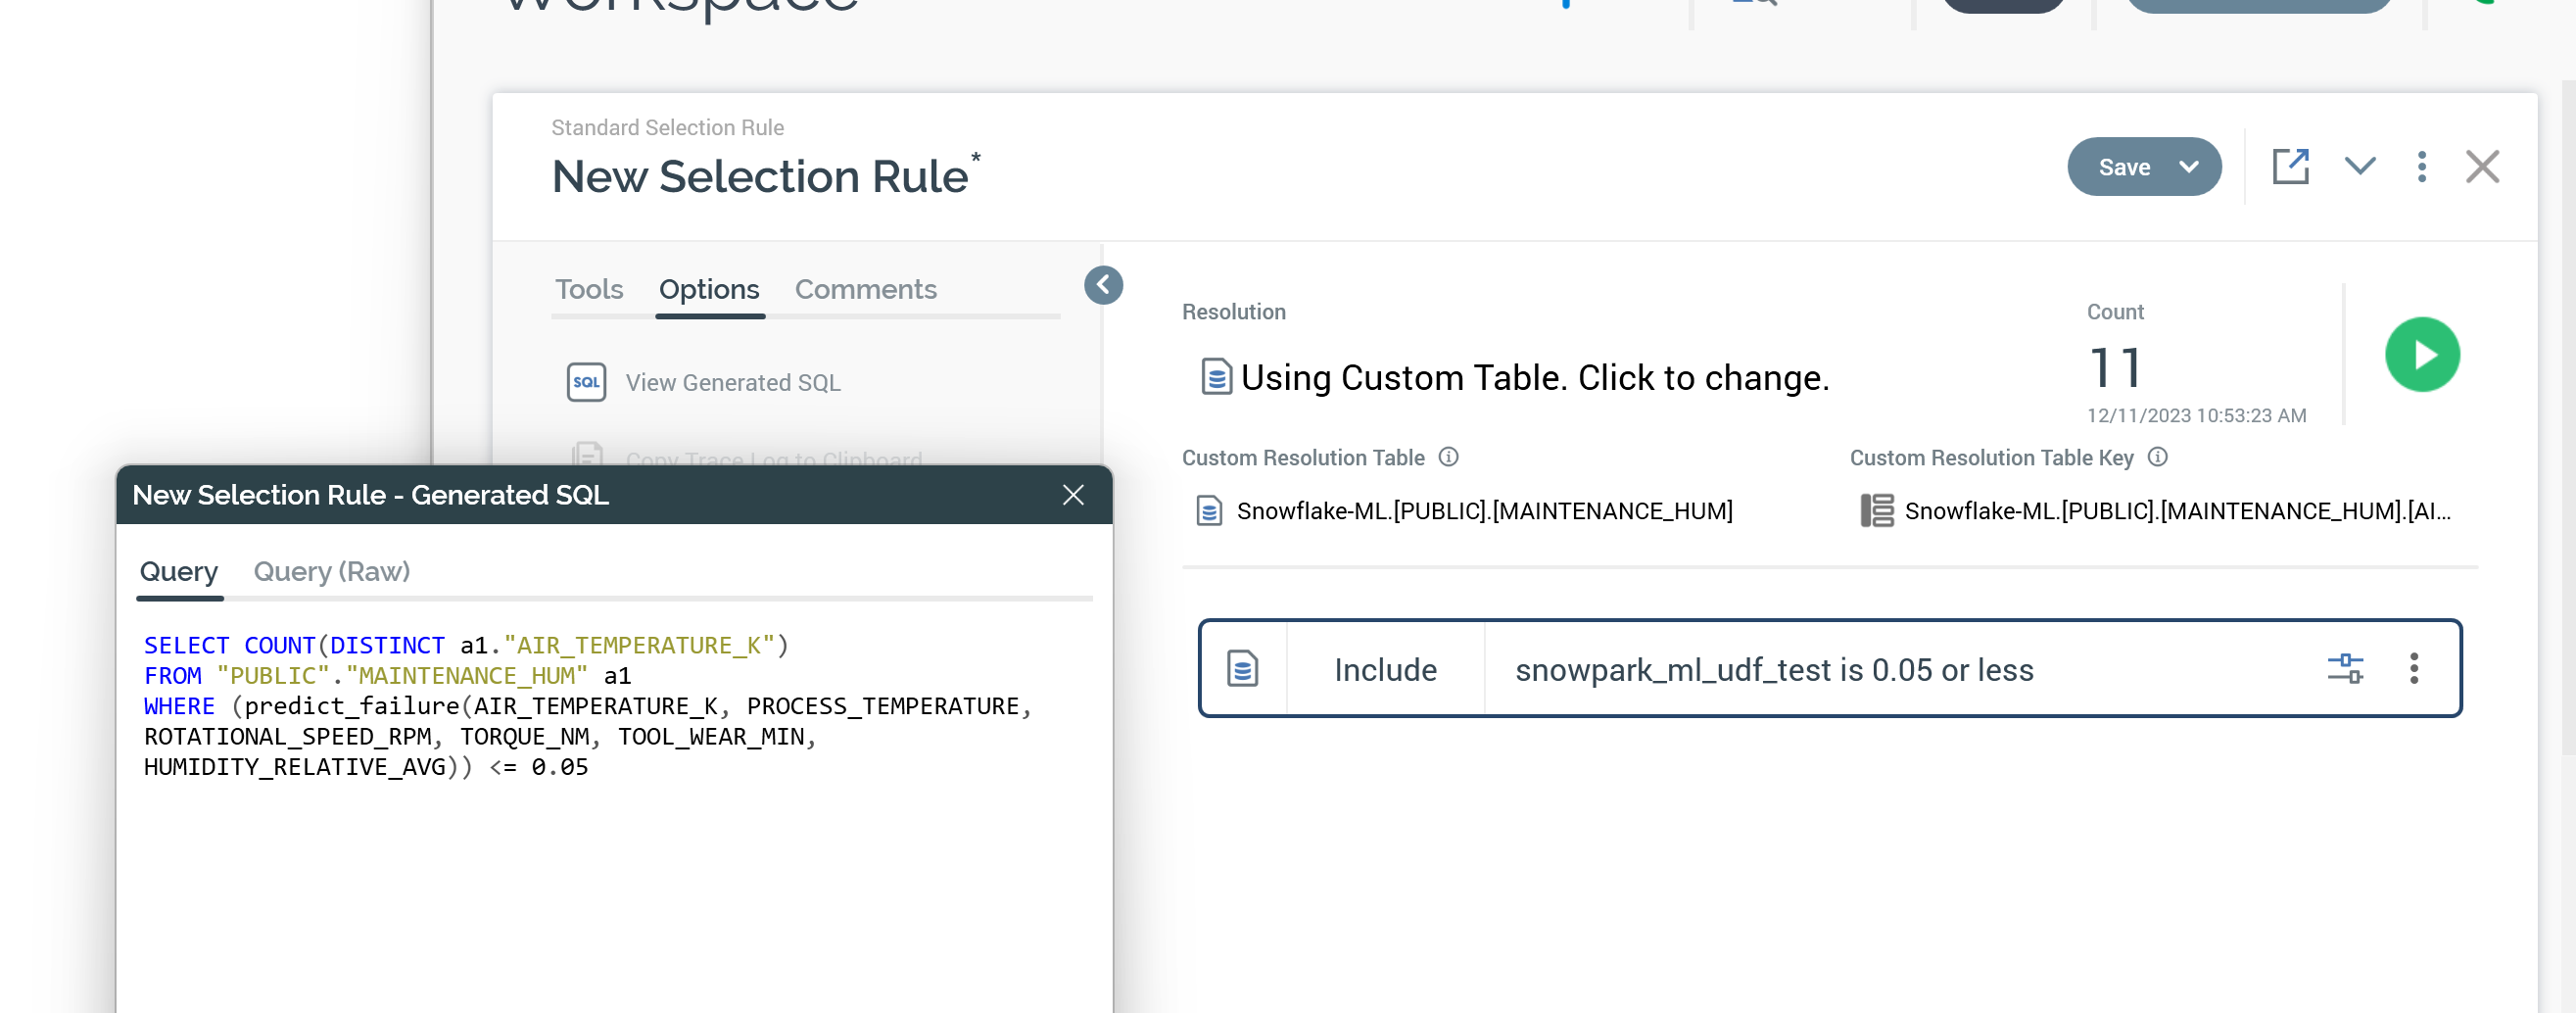Click View Generated SQL option
This screenshot has width=2576, height=1013.
[x=732, y=383]
